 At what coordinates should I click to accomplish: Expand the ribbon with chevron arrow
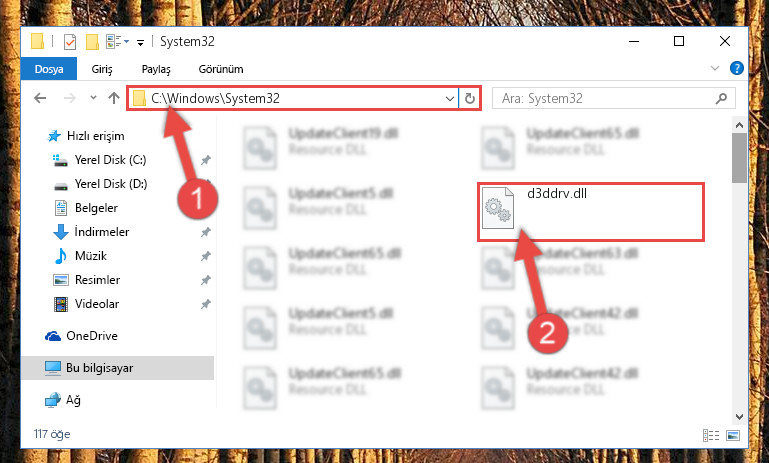(715, 68)
